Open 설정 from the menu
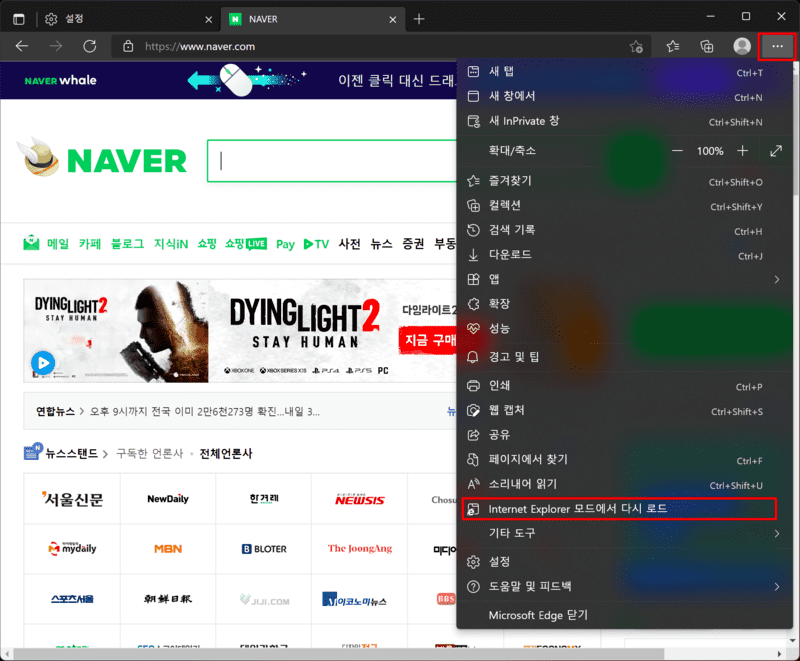The image size is (800, 661). pyautogui.click(x=624, y=562)
